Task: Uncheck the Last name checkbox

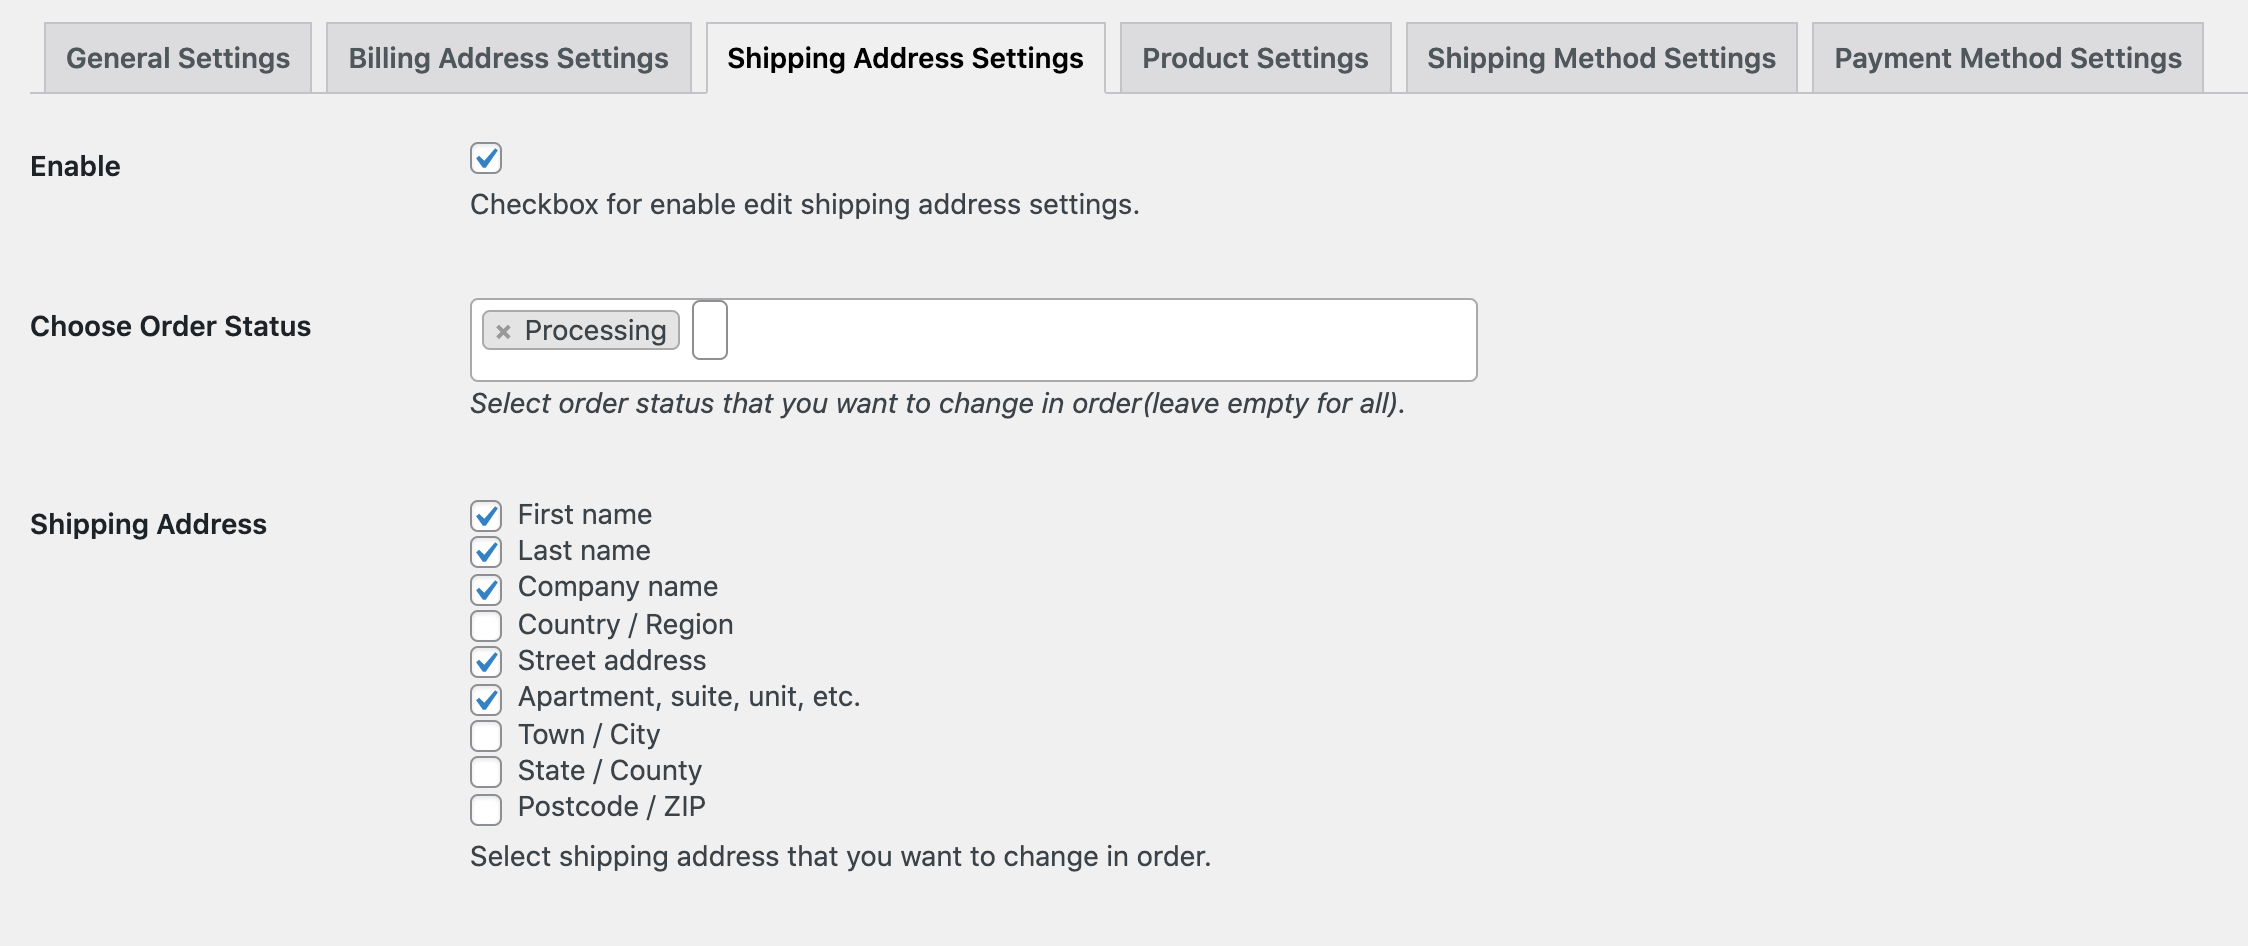Action: [486, 552]
